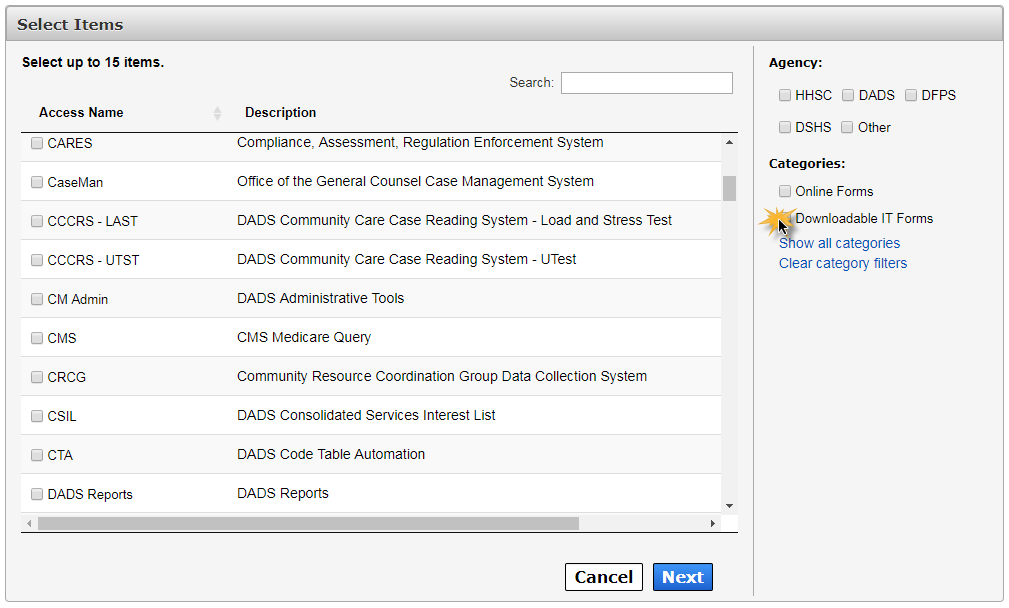This screenshot has width=1009, height=608.
Task: Click the 'DADS Administrative Tools' description
Action: [320, 299]
